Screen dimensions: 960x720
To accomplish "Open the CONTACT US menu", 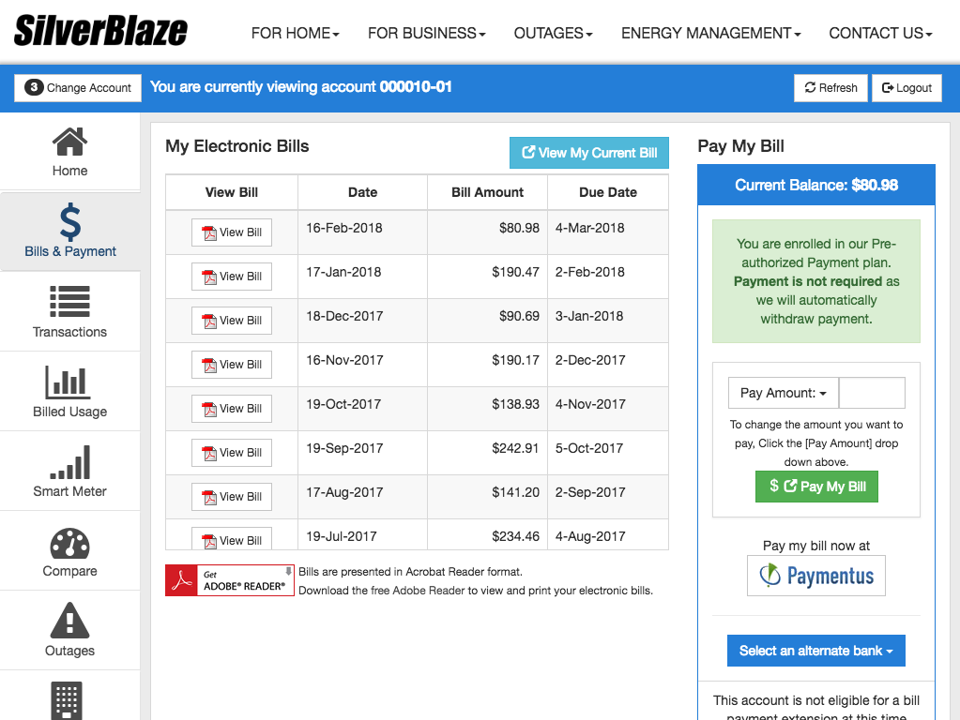I will 879,33.
